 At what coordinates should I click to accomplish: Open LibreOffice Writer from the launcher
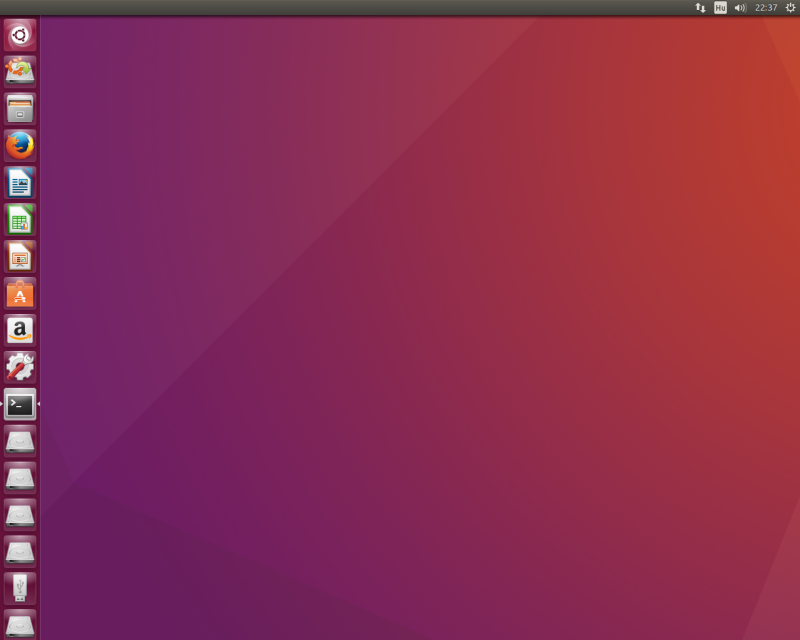20,182
